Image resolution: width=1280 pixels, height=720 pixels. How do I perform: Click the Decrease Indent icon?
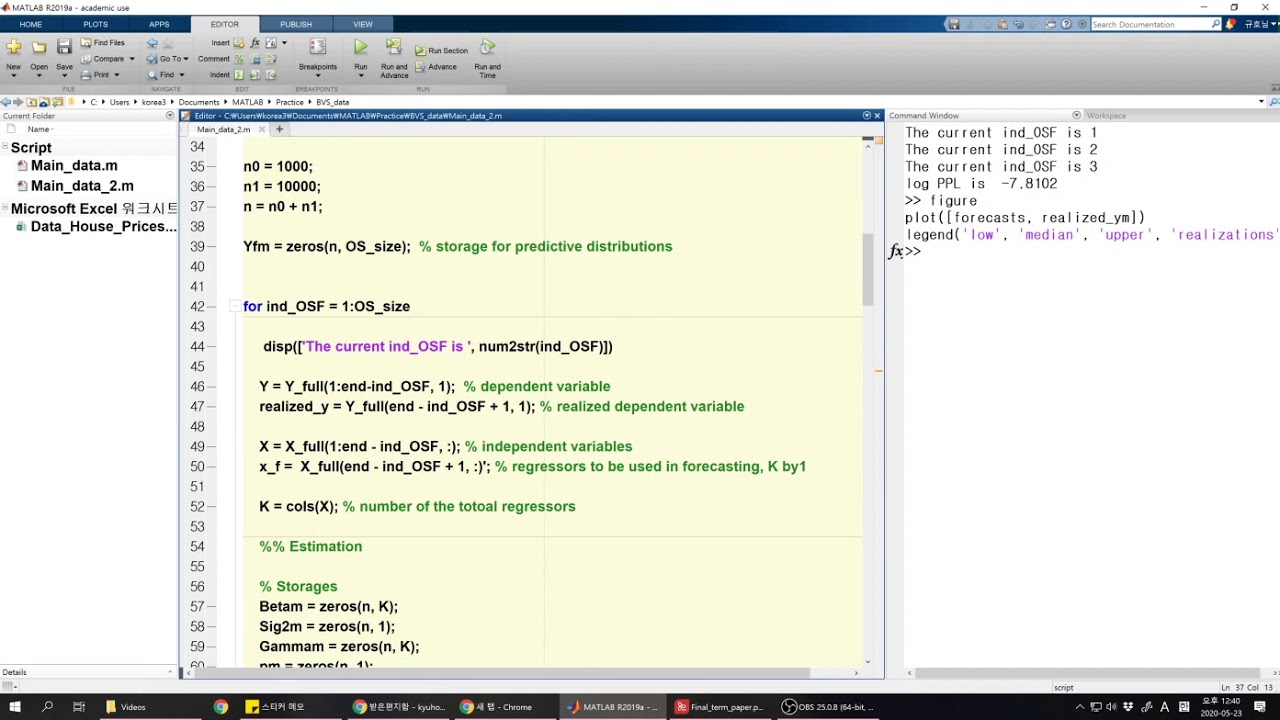point(271,75)
